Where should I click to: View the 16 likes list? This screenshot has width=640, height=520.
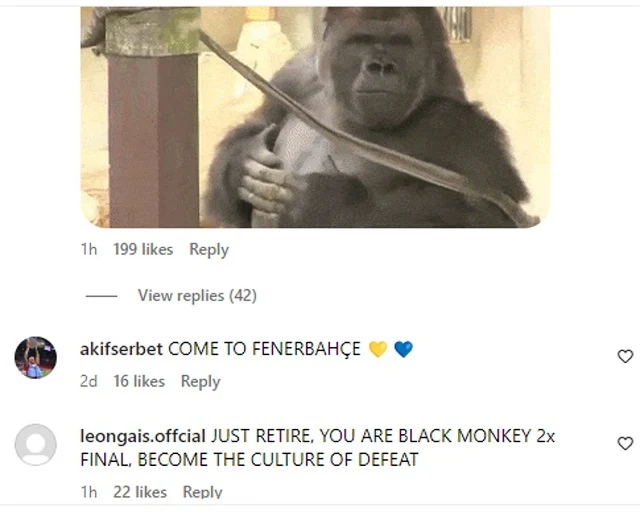[139, 381]
